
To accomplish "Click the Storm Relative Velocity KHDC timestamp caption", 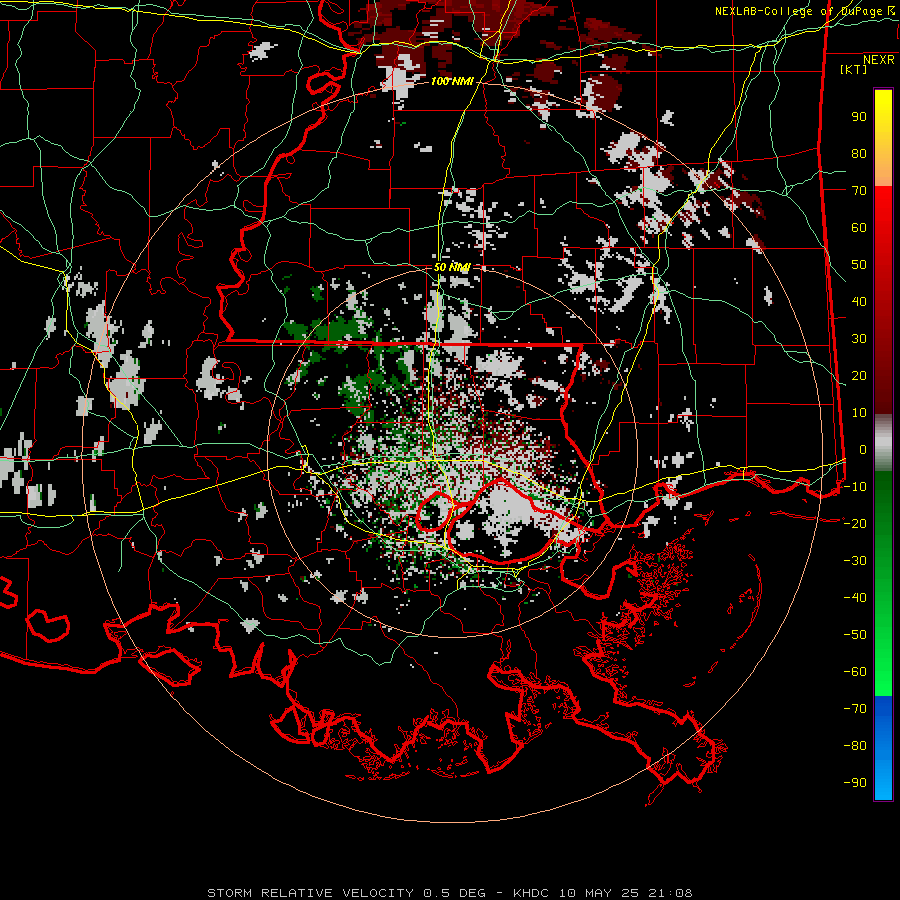I will click(449, 893).
